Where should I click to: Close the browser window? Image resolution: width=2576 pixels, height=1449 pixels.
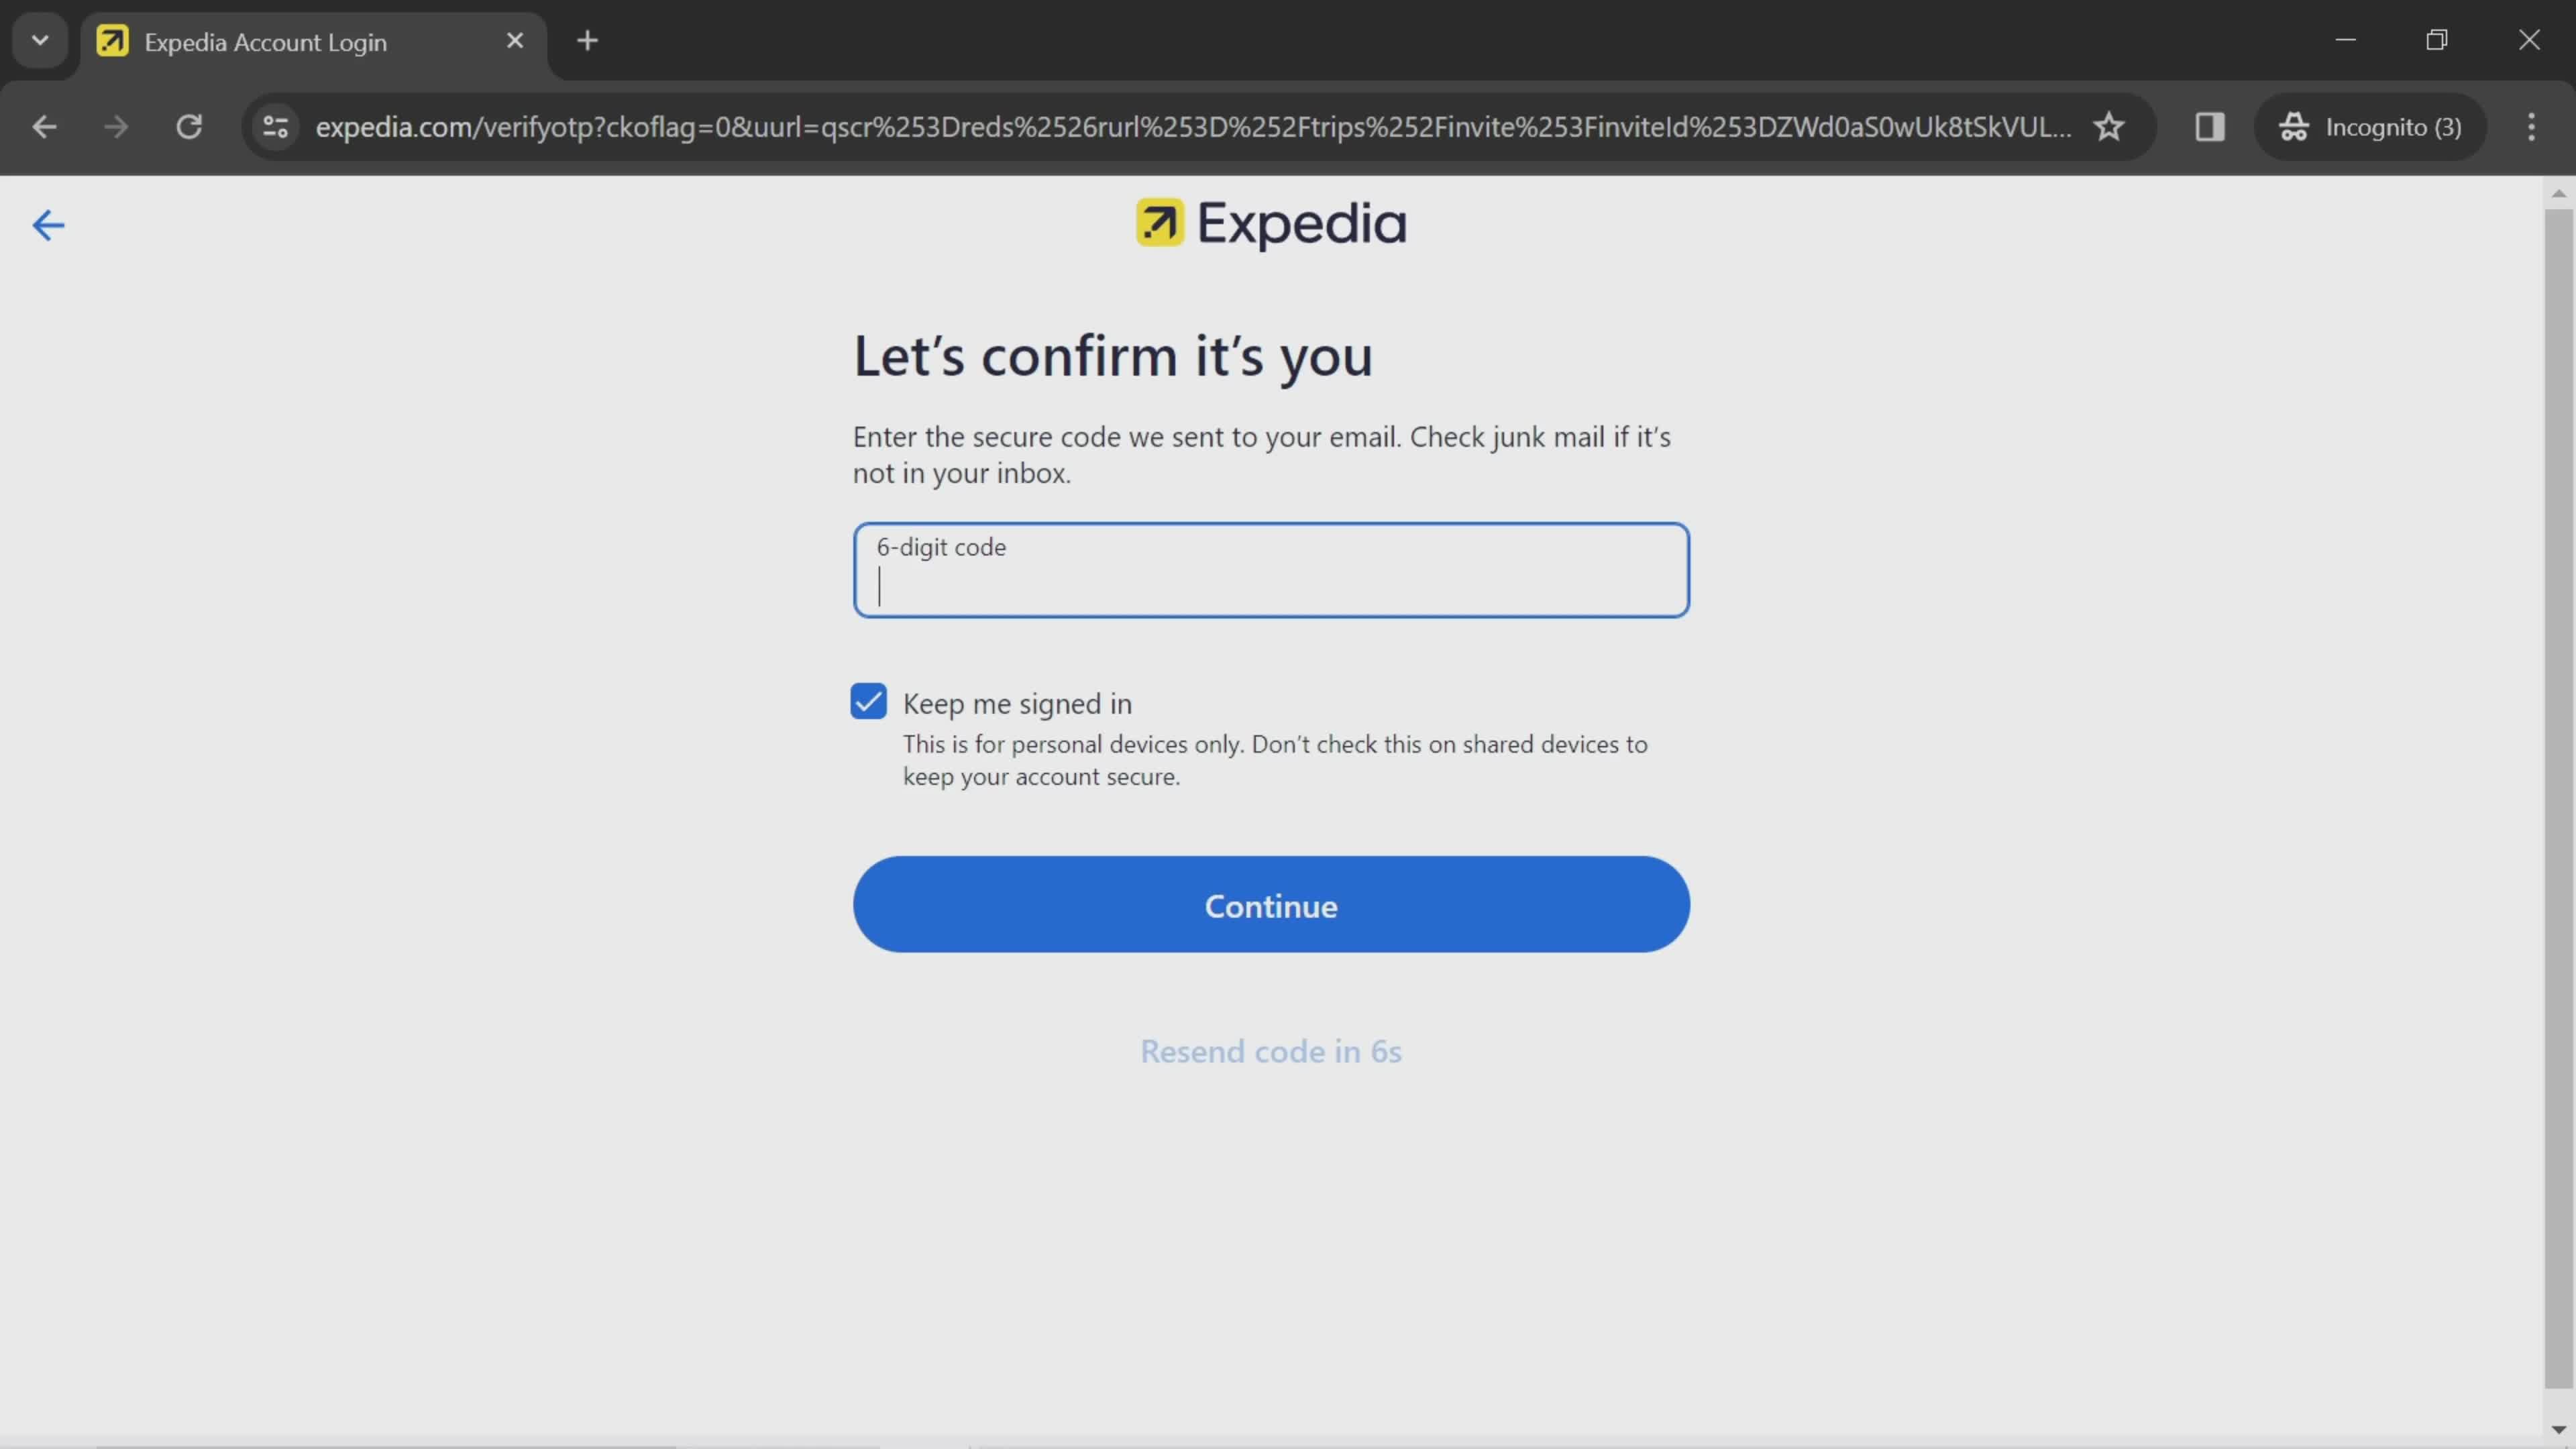2529,40
